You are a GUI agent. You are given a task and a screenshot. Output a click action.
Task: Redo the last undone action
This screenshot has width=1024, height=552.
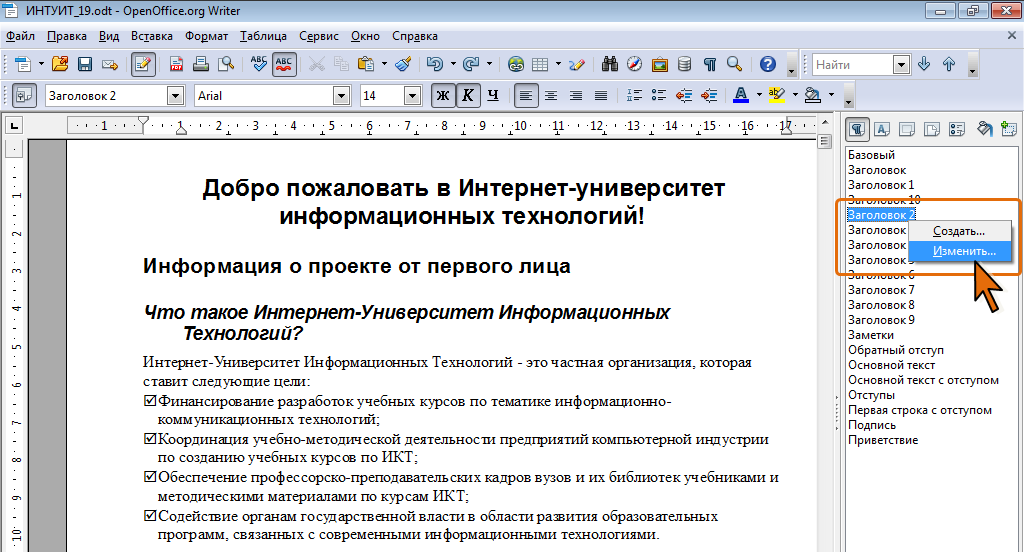point(470,64)
